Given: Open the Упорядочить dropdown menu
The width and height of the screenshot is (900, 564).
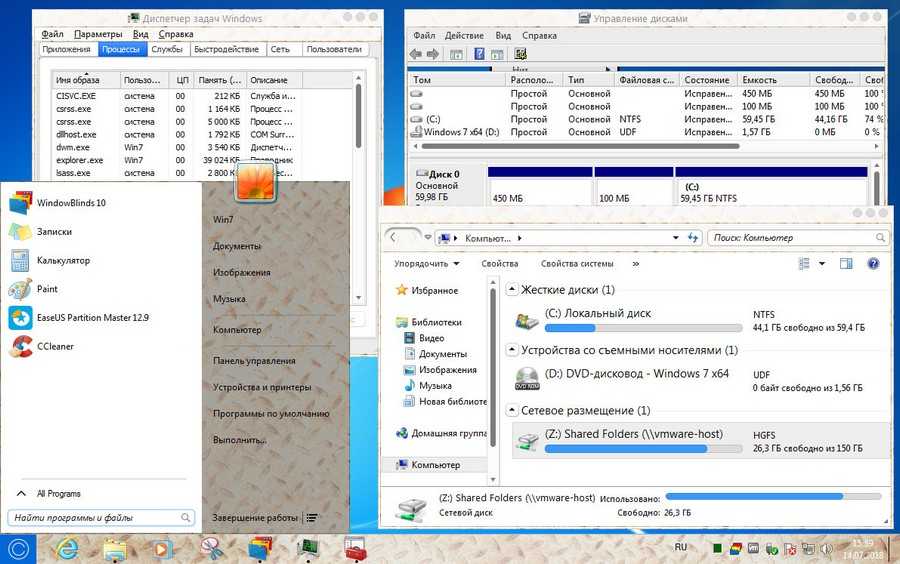Looking at the screenshot, I should (427, 264).
